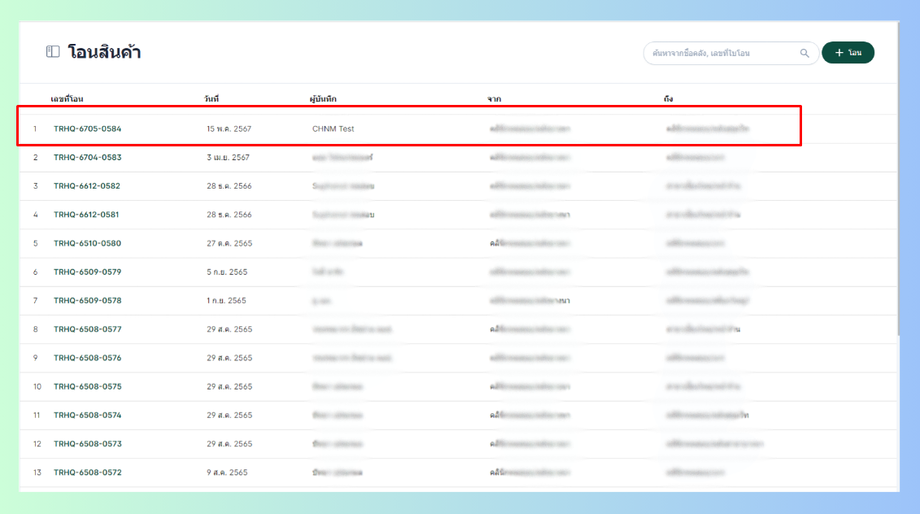Viewport: 920px width, 514px height.
Task: Open transfer TRHQ-6510-0580
Action: (87, 243)
